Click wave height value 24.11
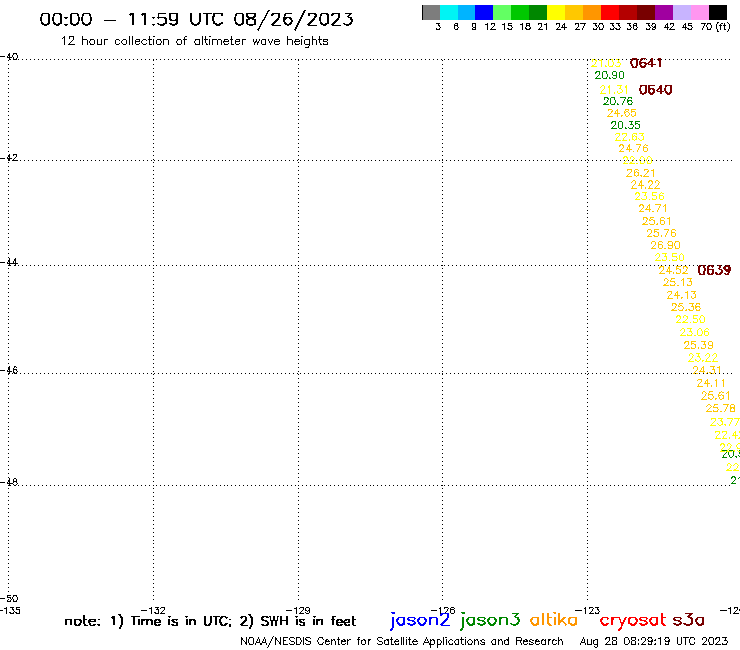Image resolution: width=740 pixels, height=650 pixels. click(711, 383)
